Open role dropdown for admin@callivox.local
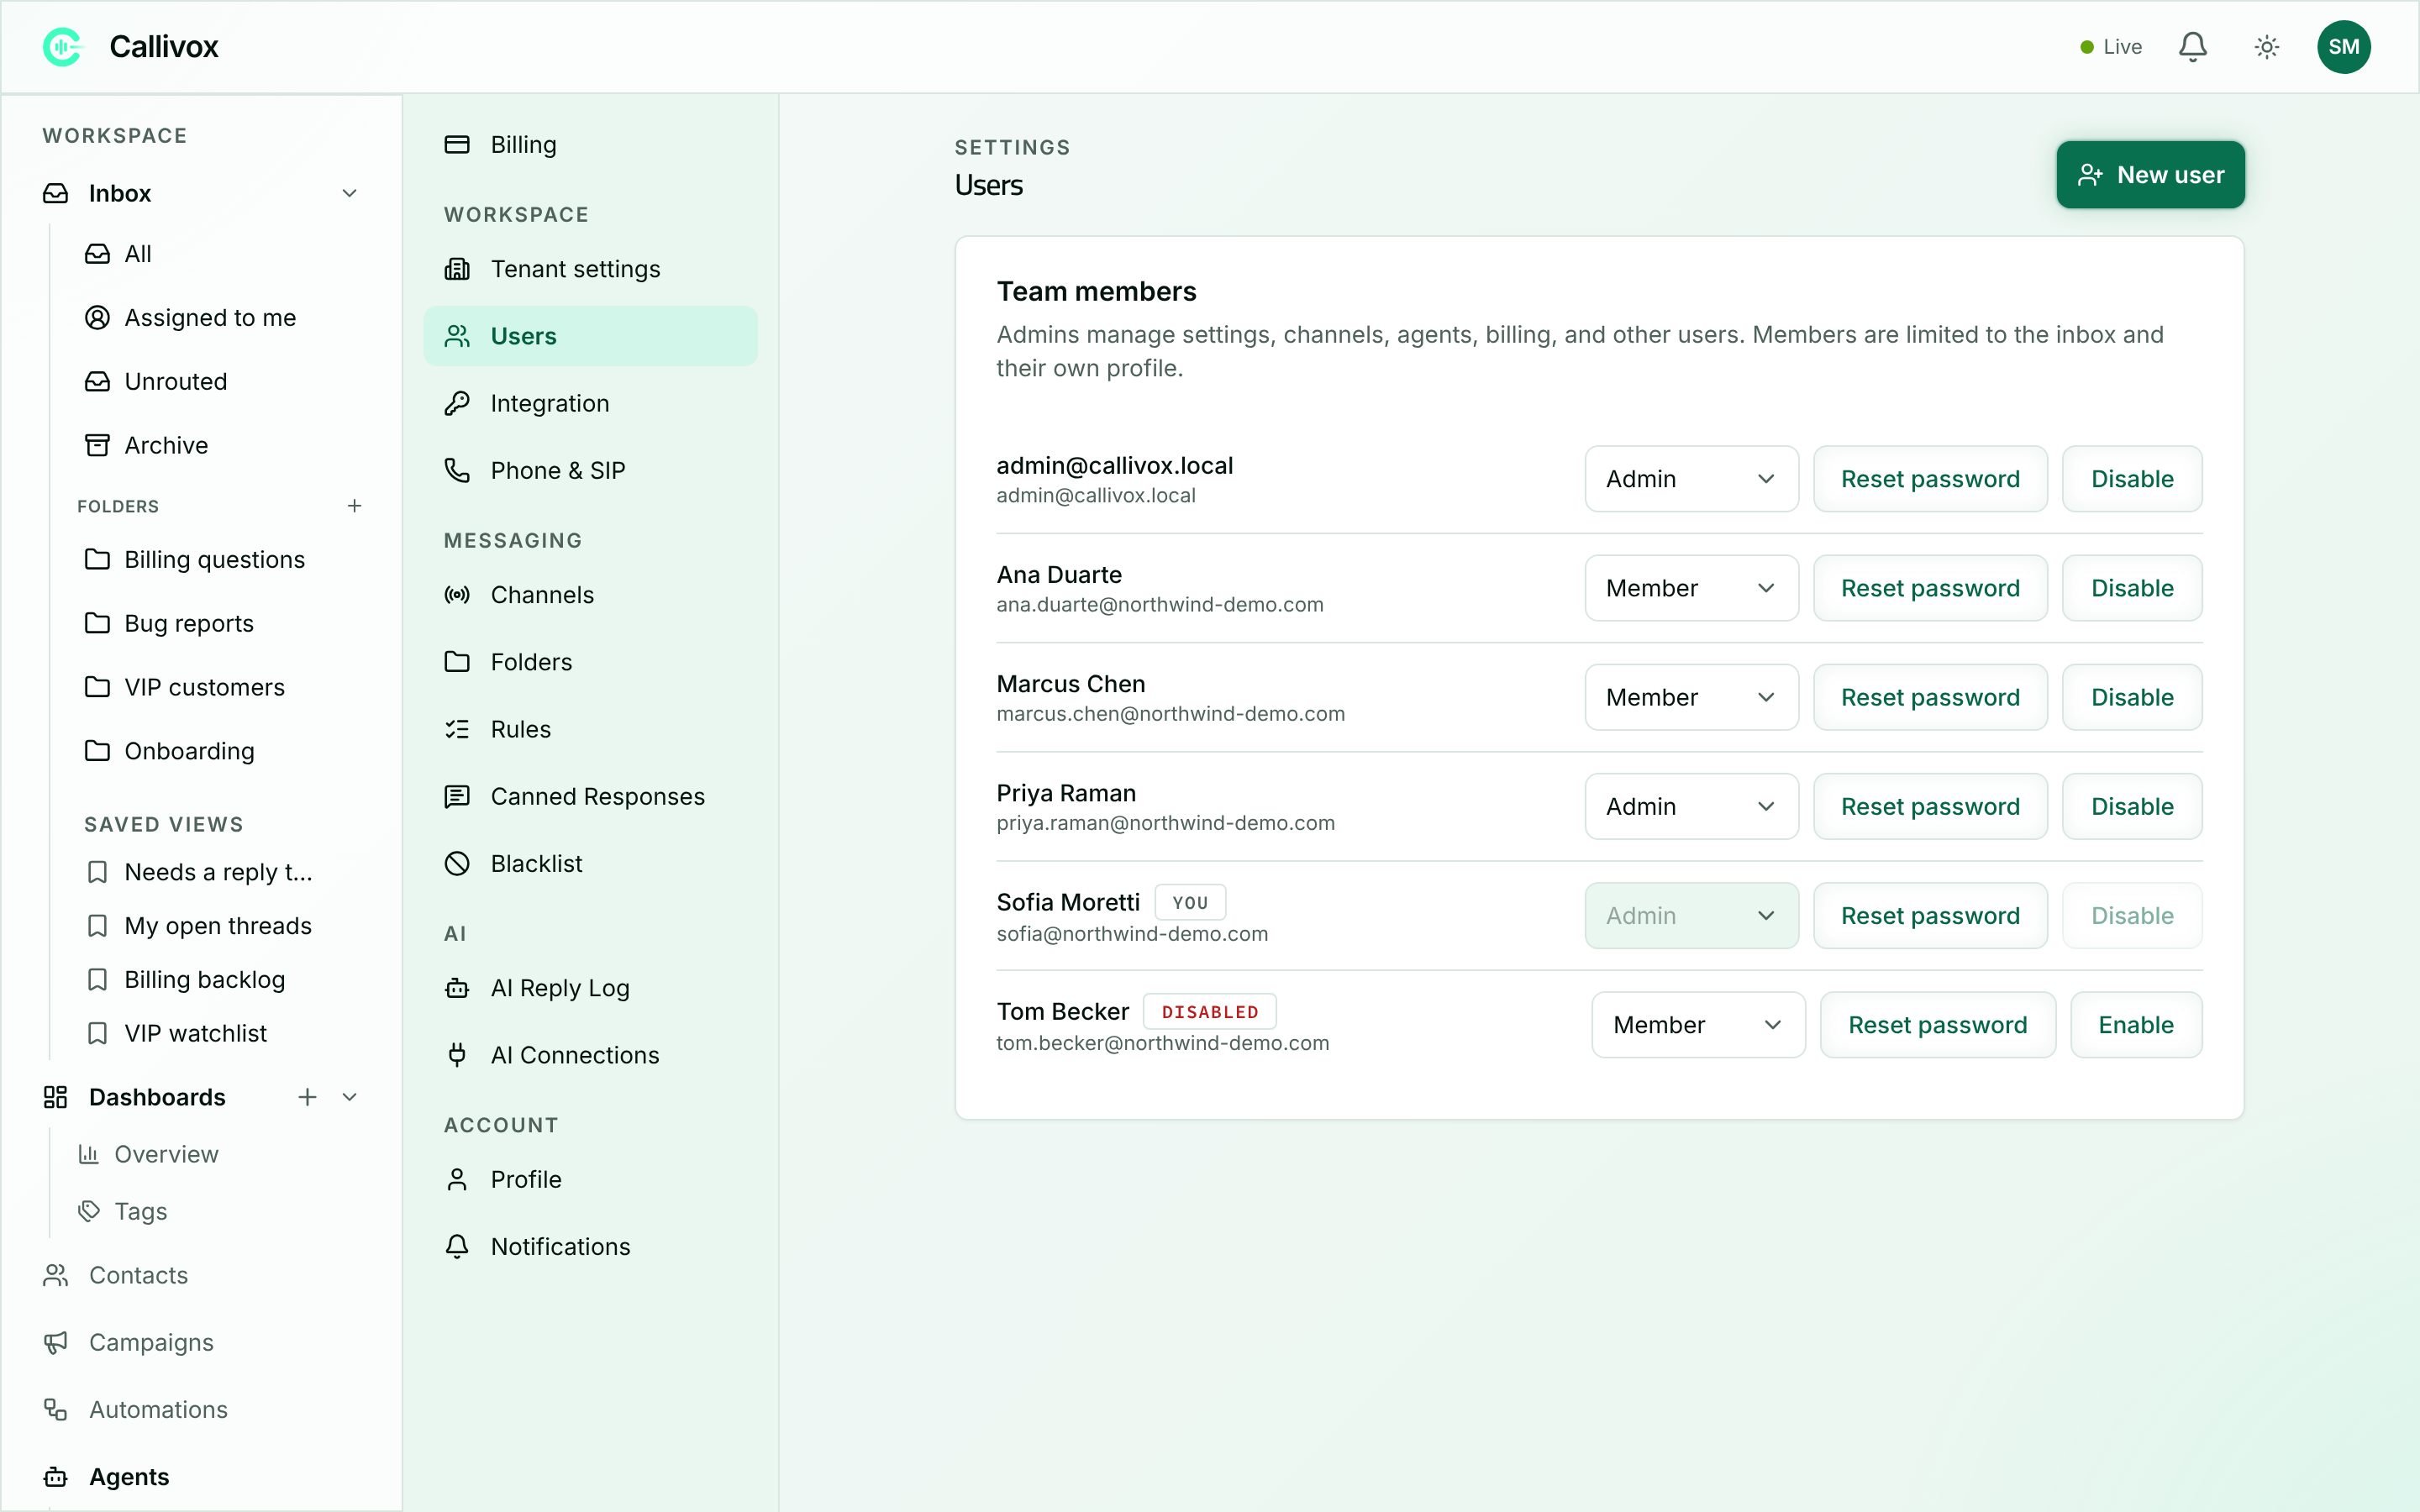Viewport: 2420px width, 1512px height. click(x=1691, y=479)
